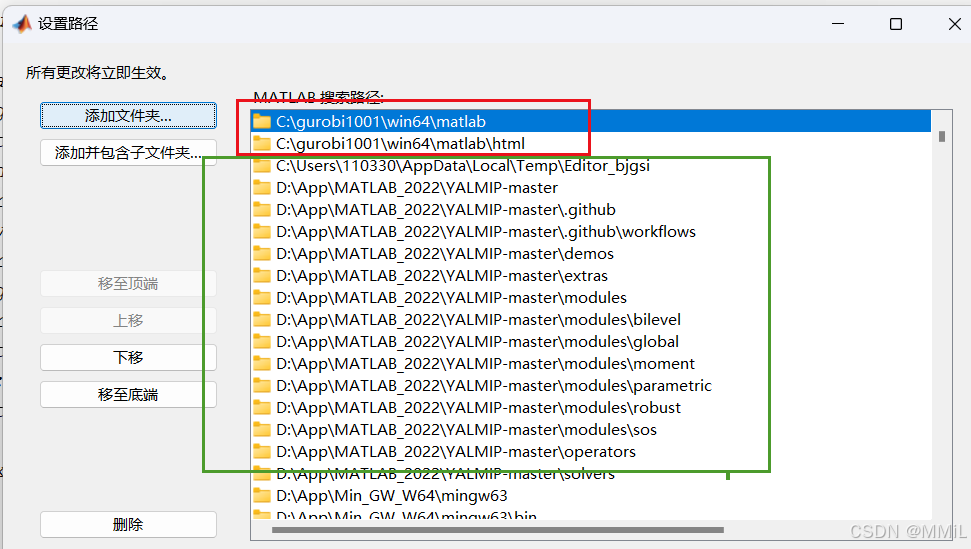Screen dimensions: 971x549
Task: Select the YALMIP-master\operators path
Action: [x=456, y=451]
